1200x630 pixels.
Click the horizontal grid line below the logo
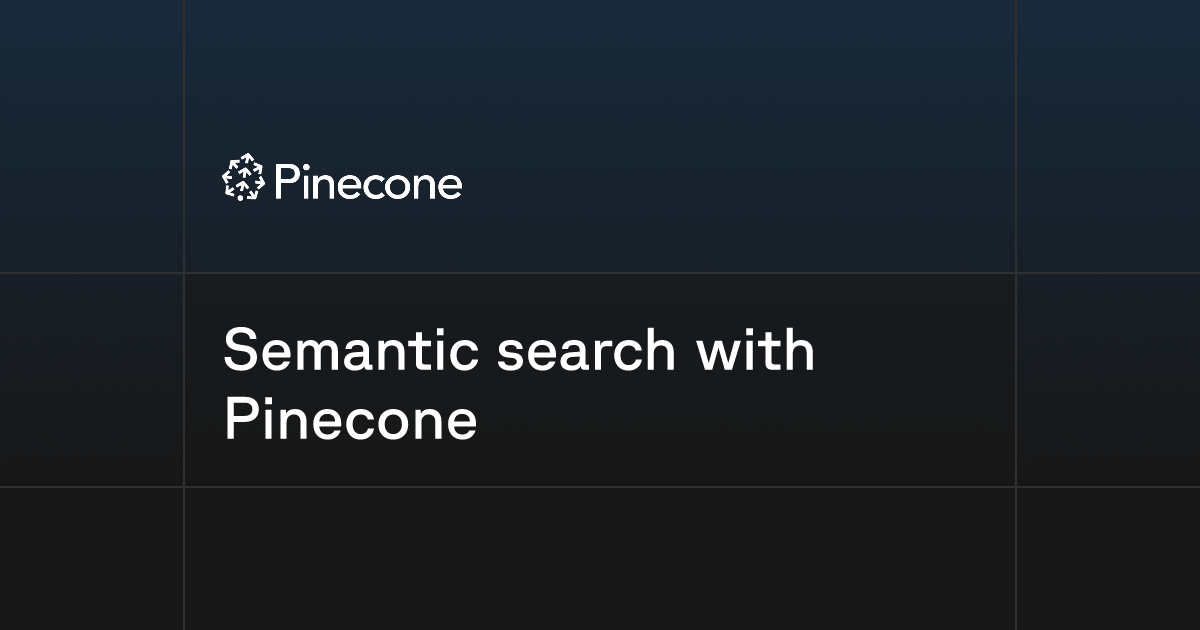(x=600, y=273)
